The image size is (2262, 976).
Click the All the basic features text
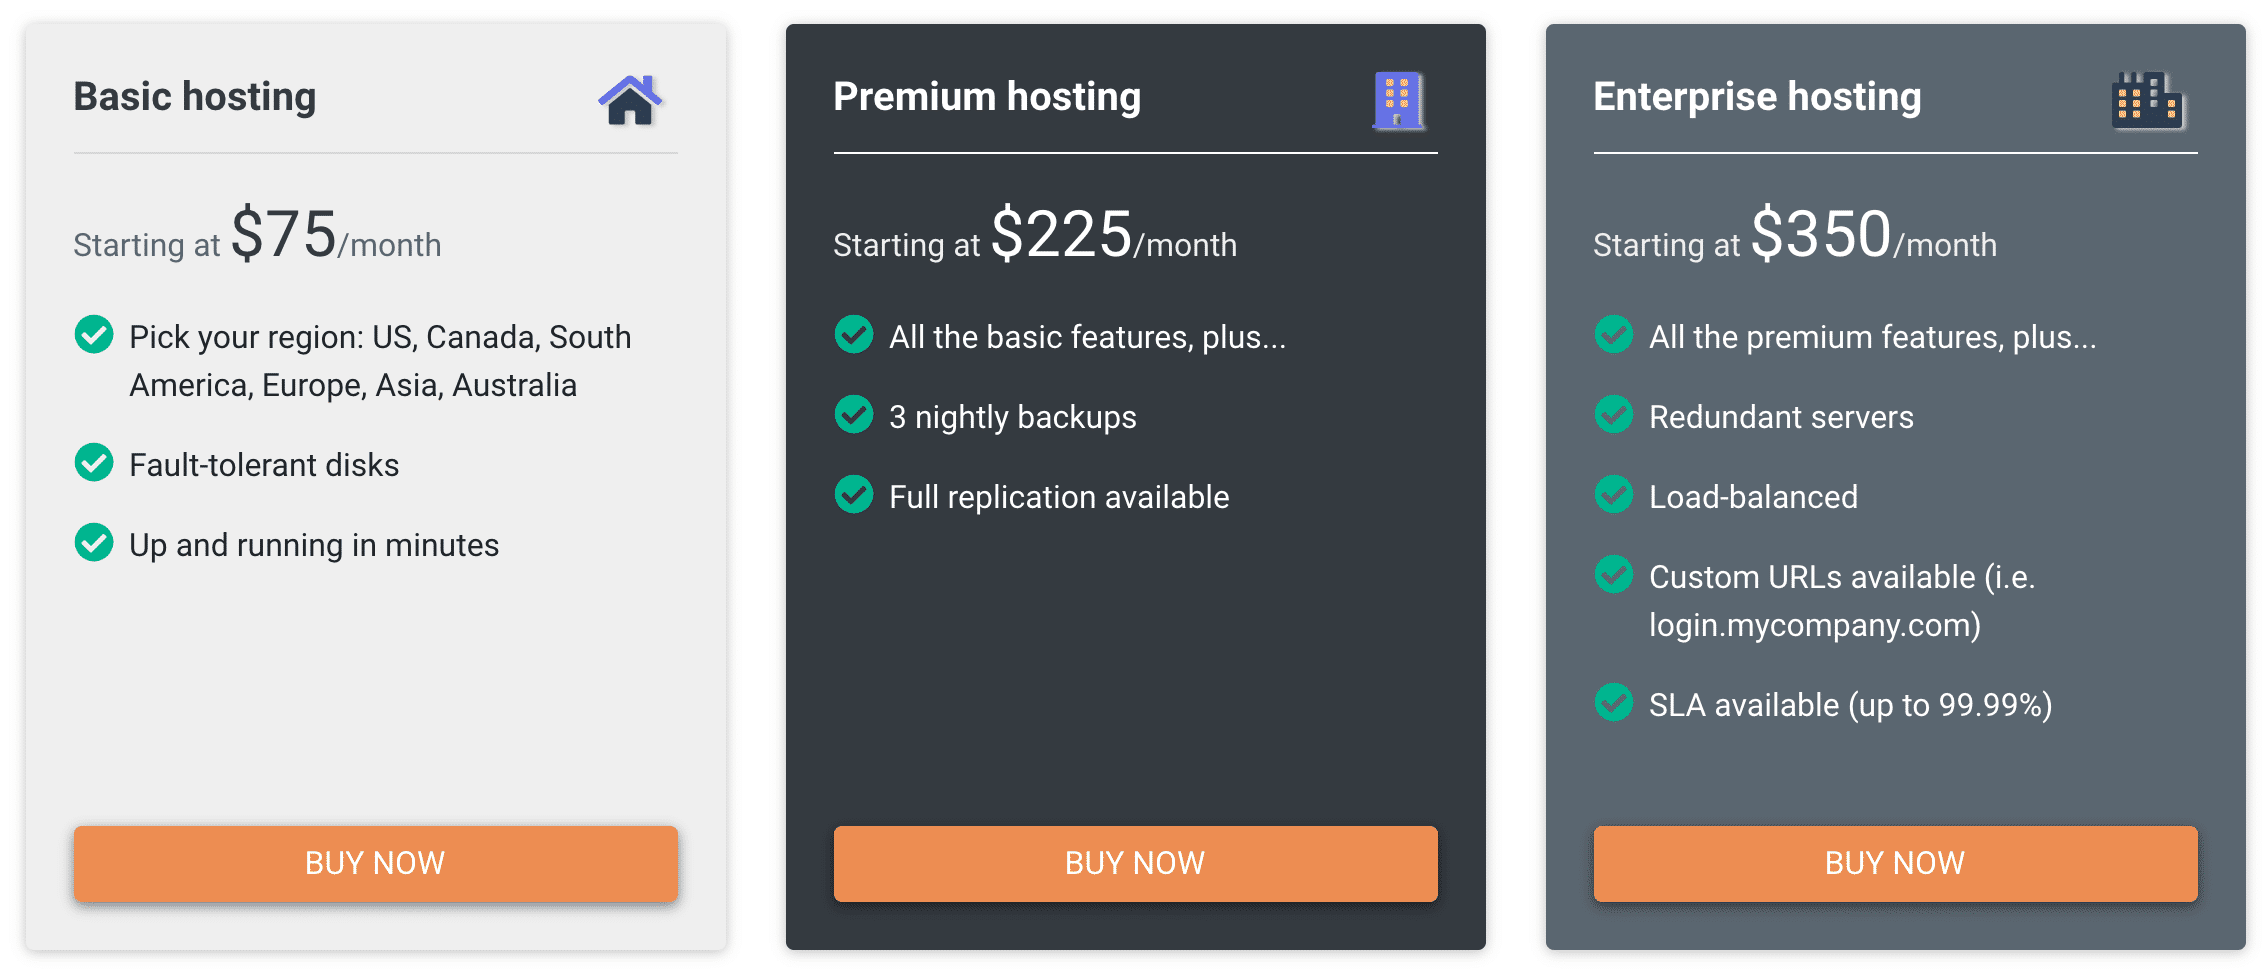pyautogui.click(x=1087, y=336)
